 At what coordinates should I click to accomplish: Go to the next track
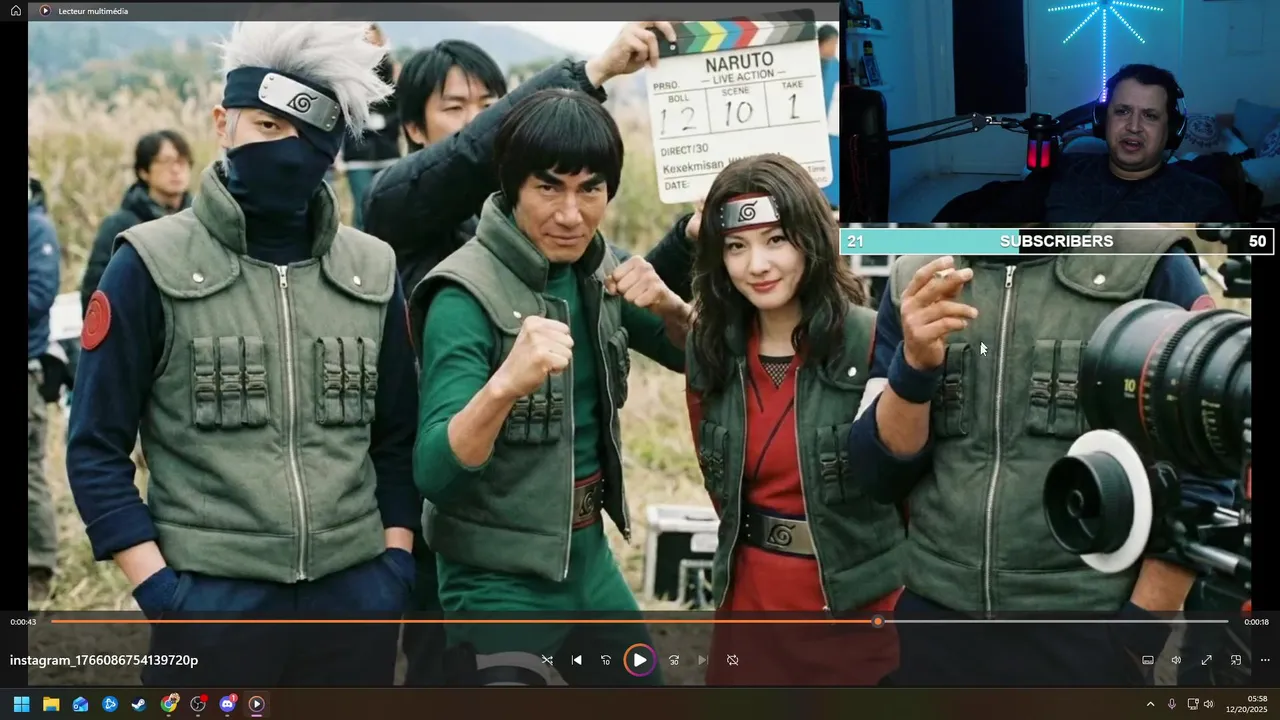(x=702, y=660)
